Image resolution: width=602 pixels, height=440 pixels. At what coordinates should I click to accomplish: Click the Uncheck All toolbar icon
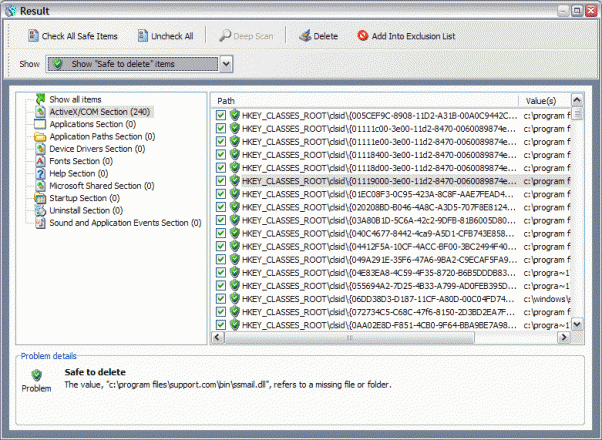click(141, 36)
